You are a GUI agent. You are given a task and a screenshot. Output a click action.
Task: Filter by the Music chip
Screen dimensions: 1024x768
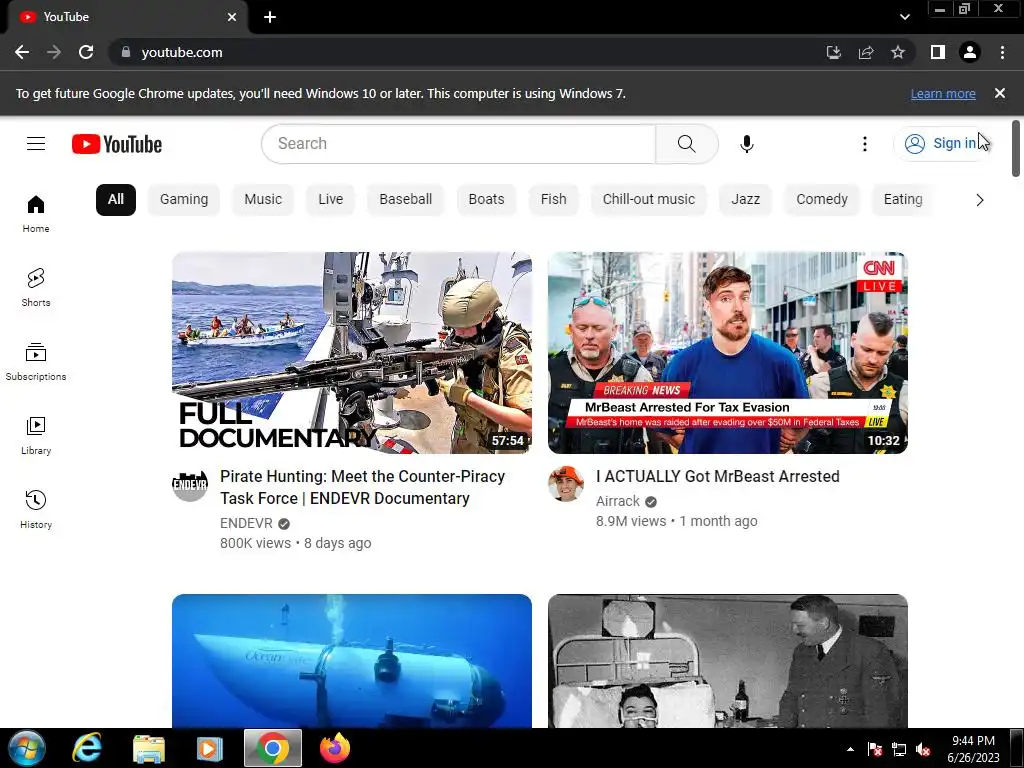(x=263, y=200)
